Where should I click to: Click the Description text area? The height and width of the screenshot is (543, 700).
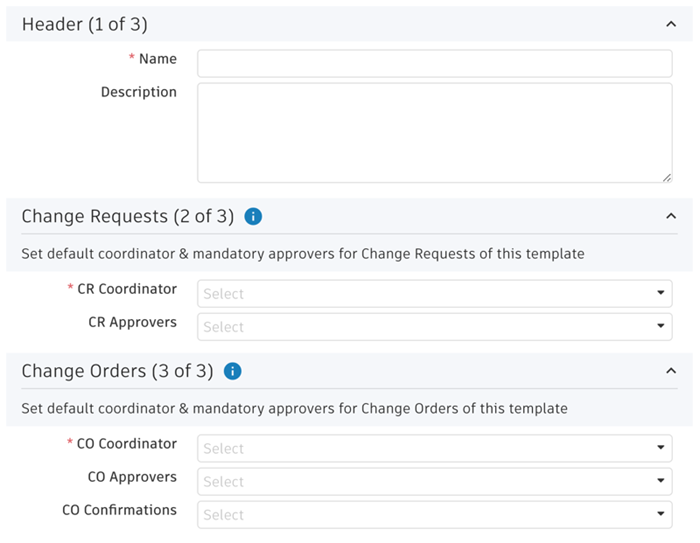point(434,132)
